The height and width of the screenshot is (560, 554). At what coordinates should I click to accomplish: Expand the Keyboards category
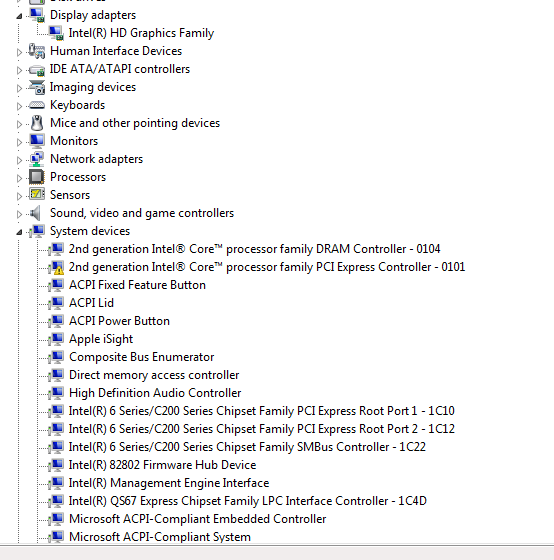click(x=19, y=106)
